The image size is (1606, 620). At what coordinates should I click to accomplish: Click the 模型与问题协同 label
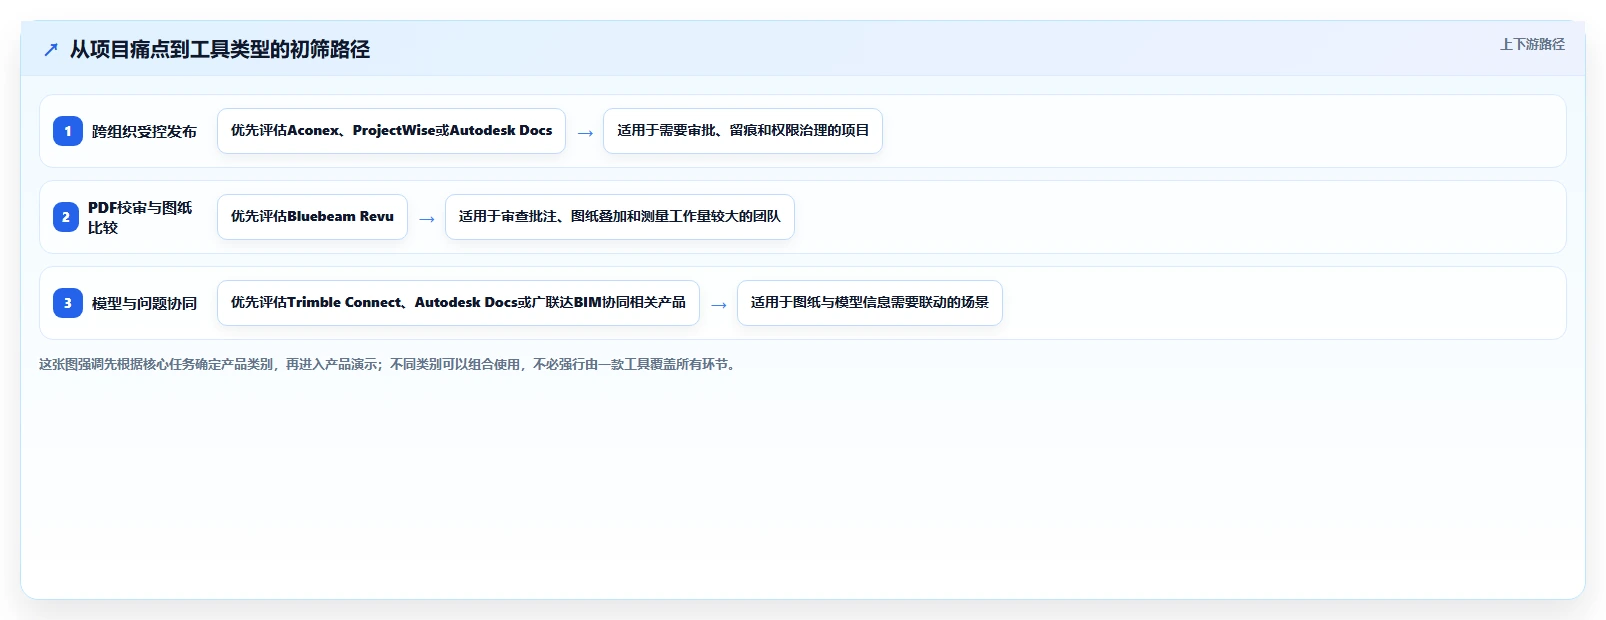point(144,303)
